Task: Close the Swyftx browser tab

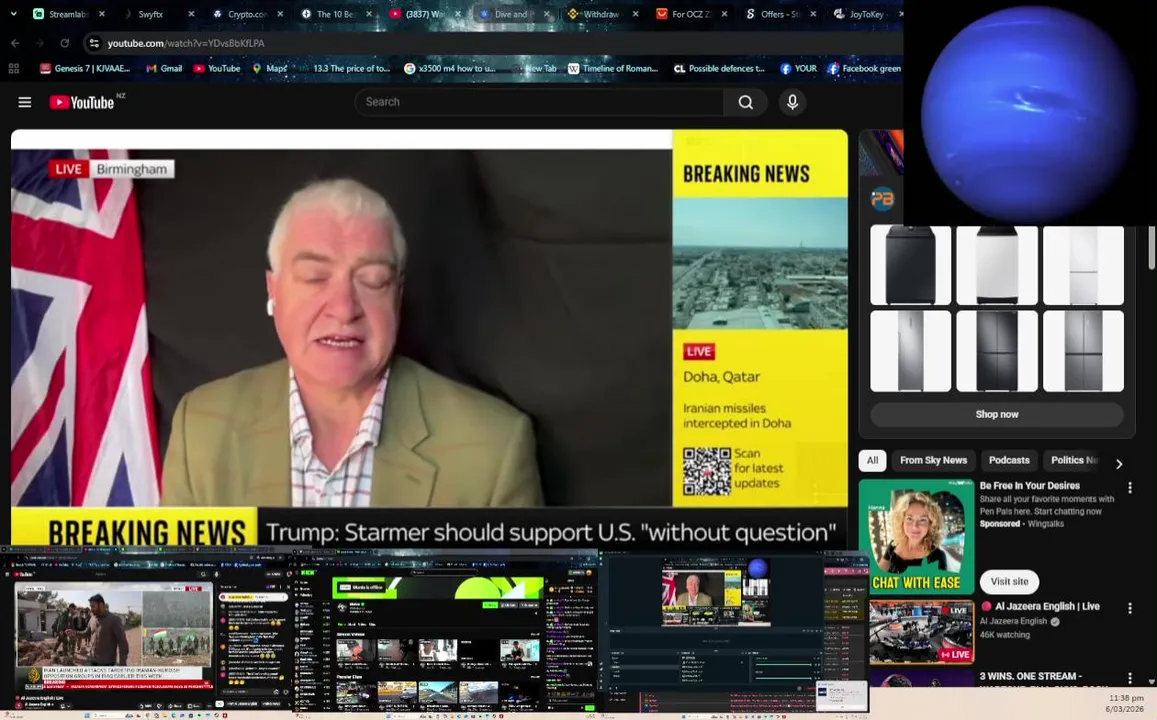Action: tap(191, 14)
